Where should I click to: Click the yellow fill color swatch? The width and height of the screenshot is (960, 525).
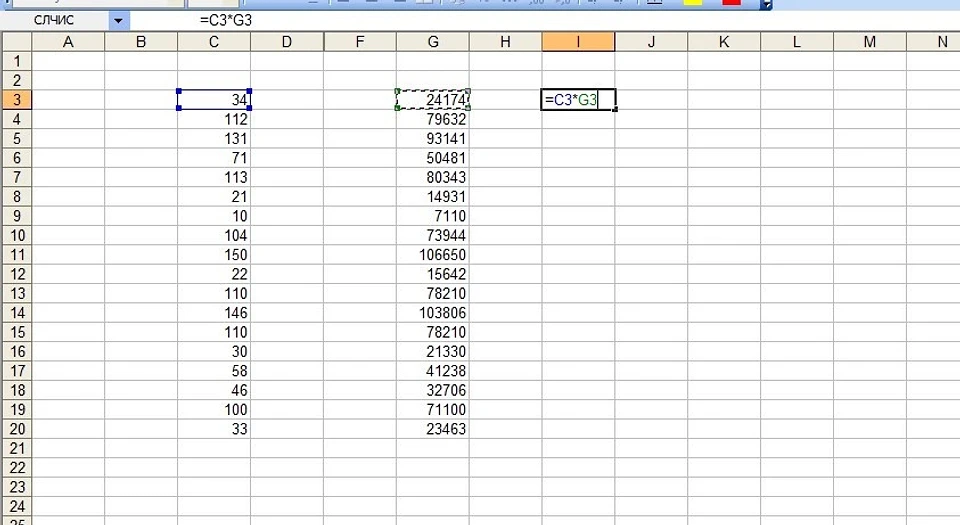690,3
